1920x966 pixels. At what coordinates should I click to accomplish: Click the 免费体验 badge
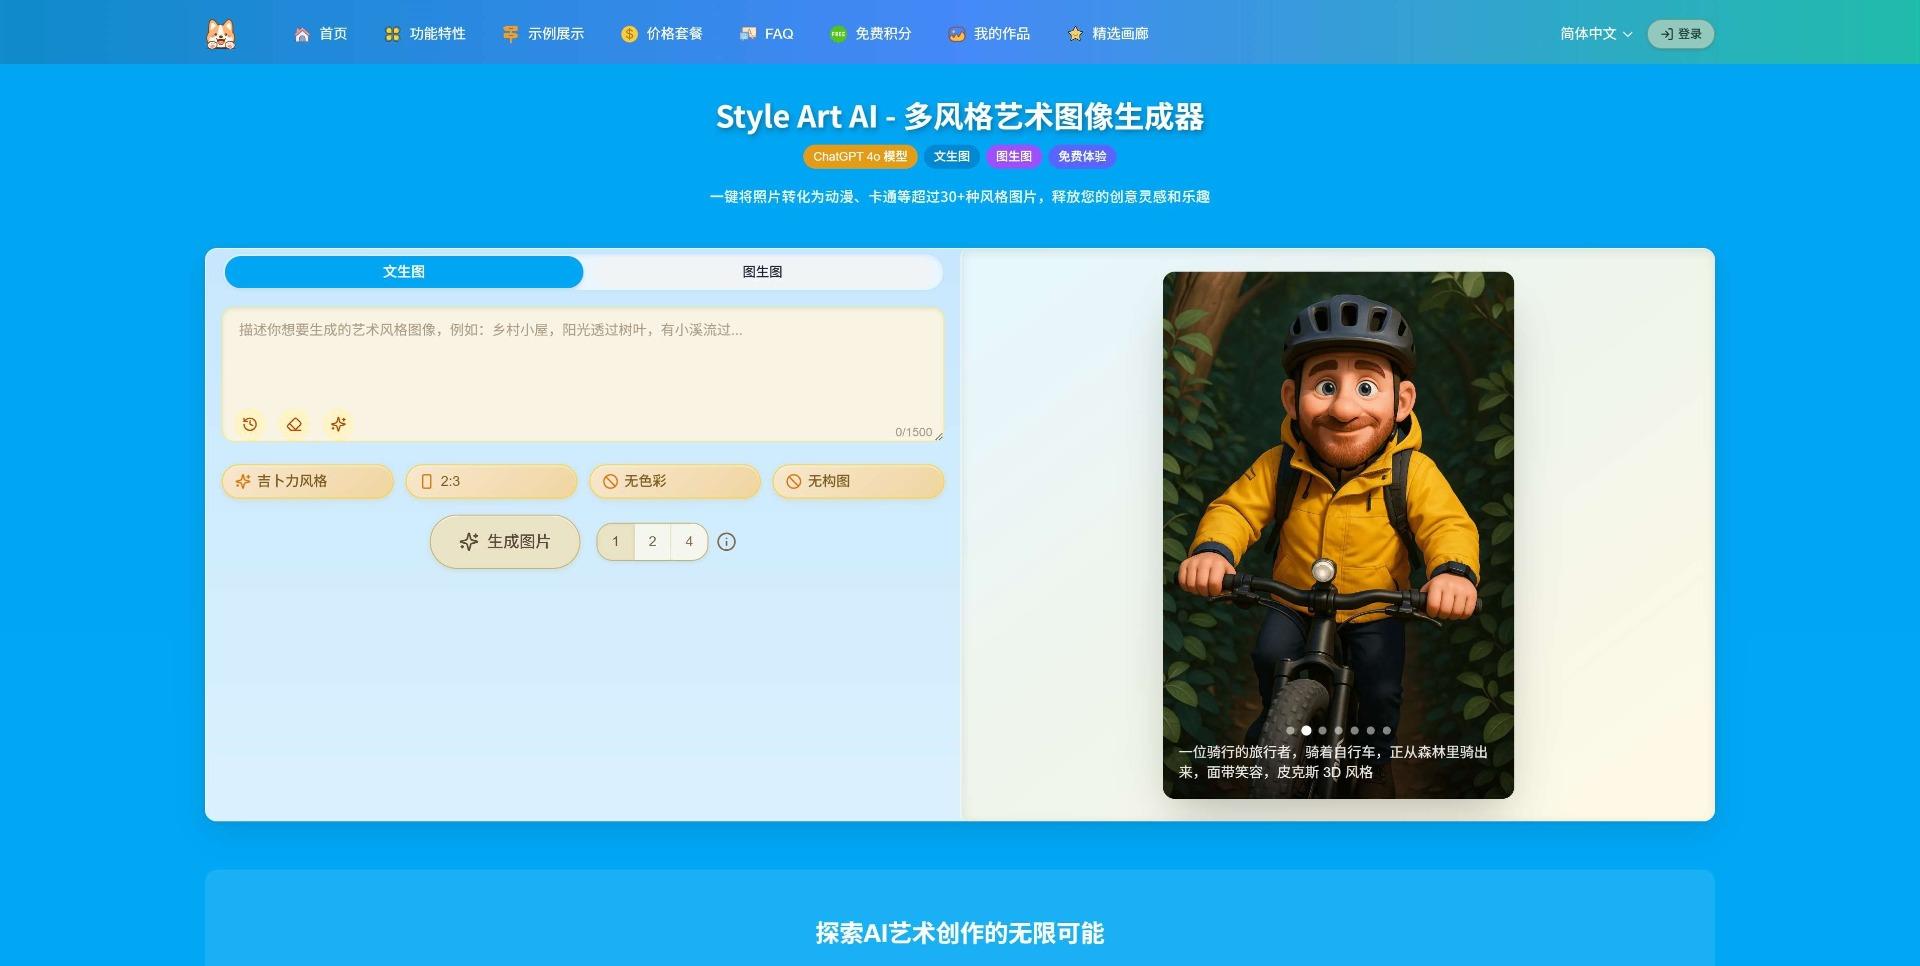(x=1082, y=157)
